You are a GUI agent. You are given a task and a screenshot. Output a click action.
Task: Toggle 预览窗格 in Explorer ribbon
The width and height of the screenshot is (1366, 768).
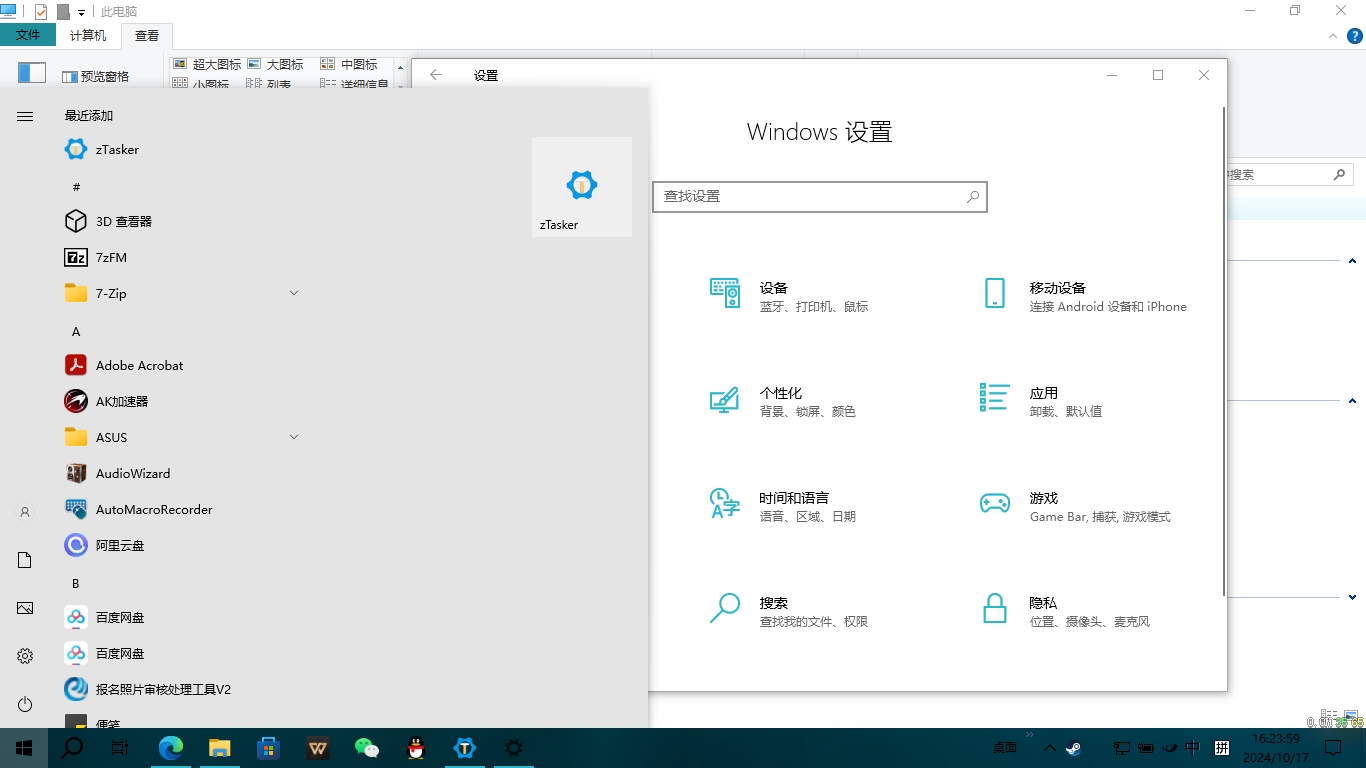[96, 77]
